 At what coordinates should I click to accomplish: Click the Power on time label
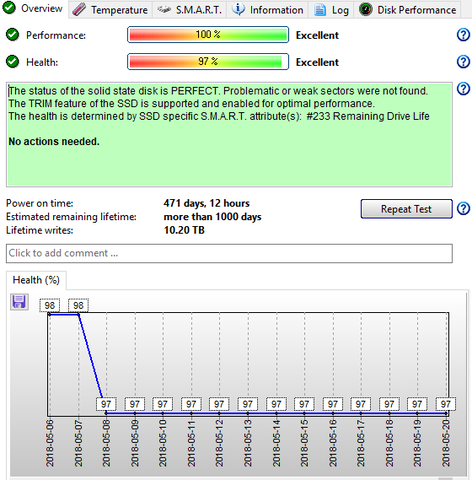point(40,203)
